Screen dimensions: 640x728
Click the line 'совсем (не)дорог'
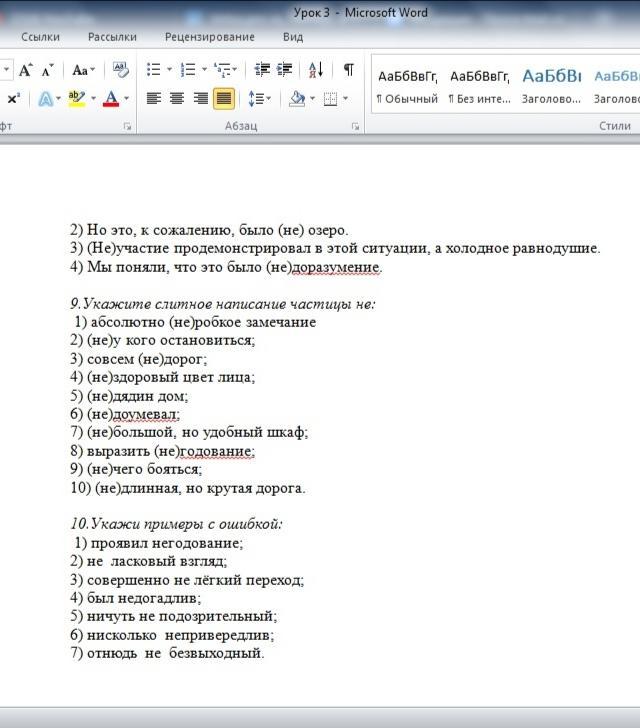tap(147, 359)
